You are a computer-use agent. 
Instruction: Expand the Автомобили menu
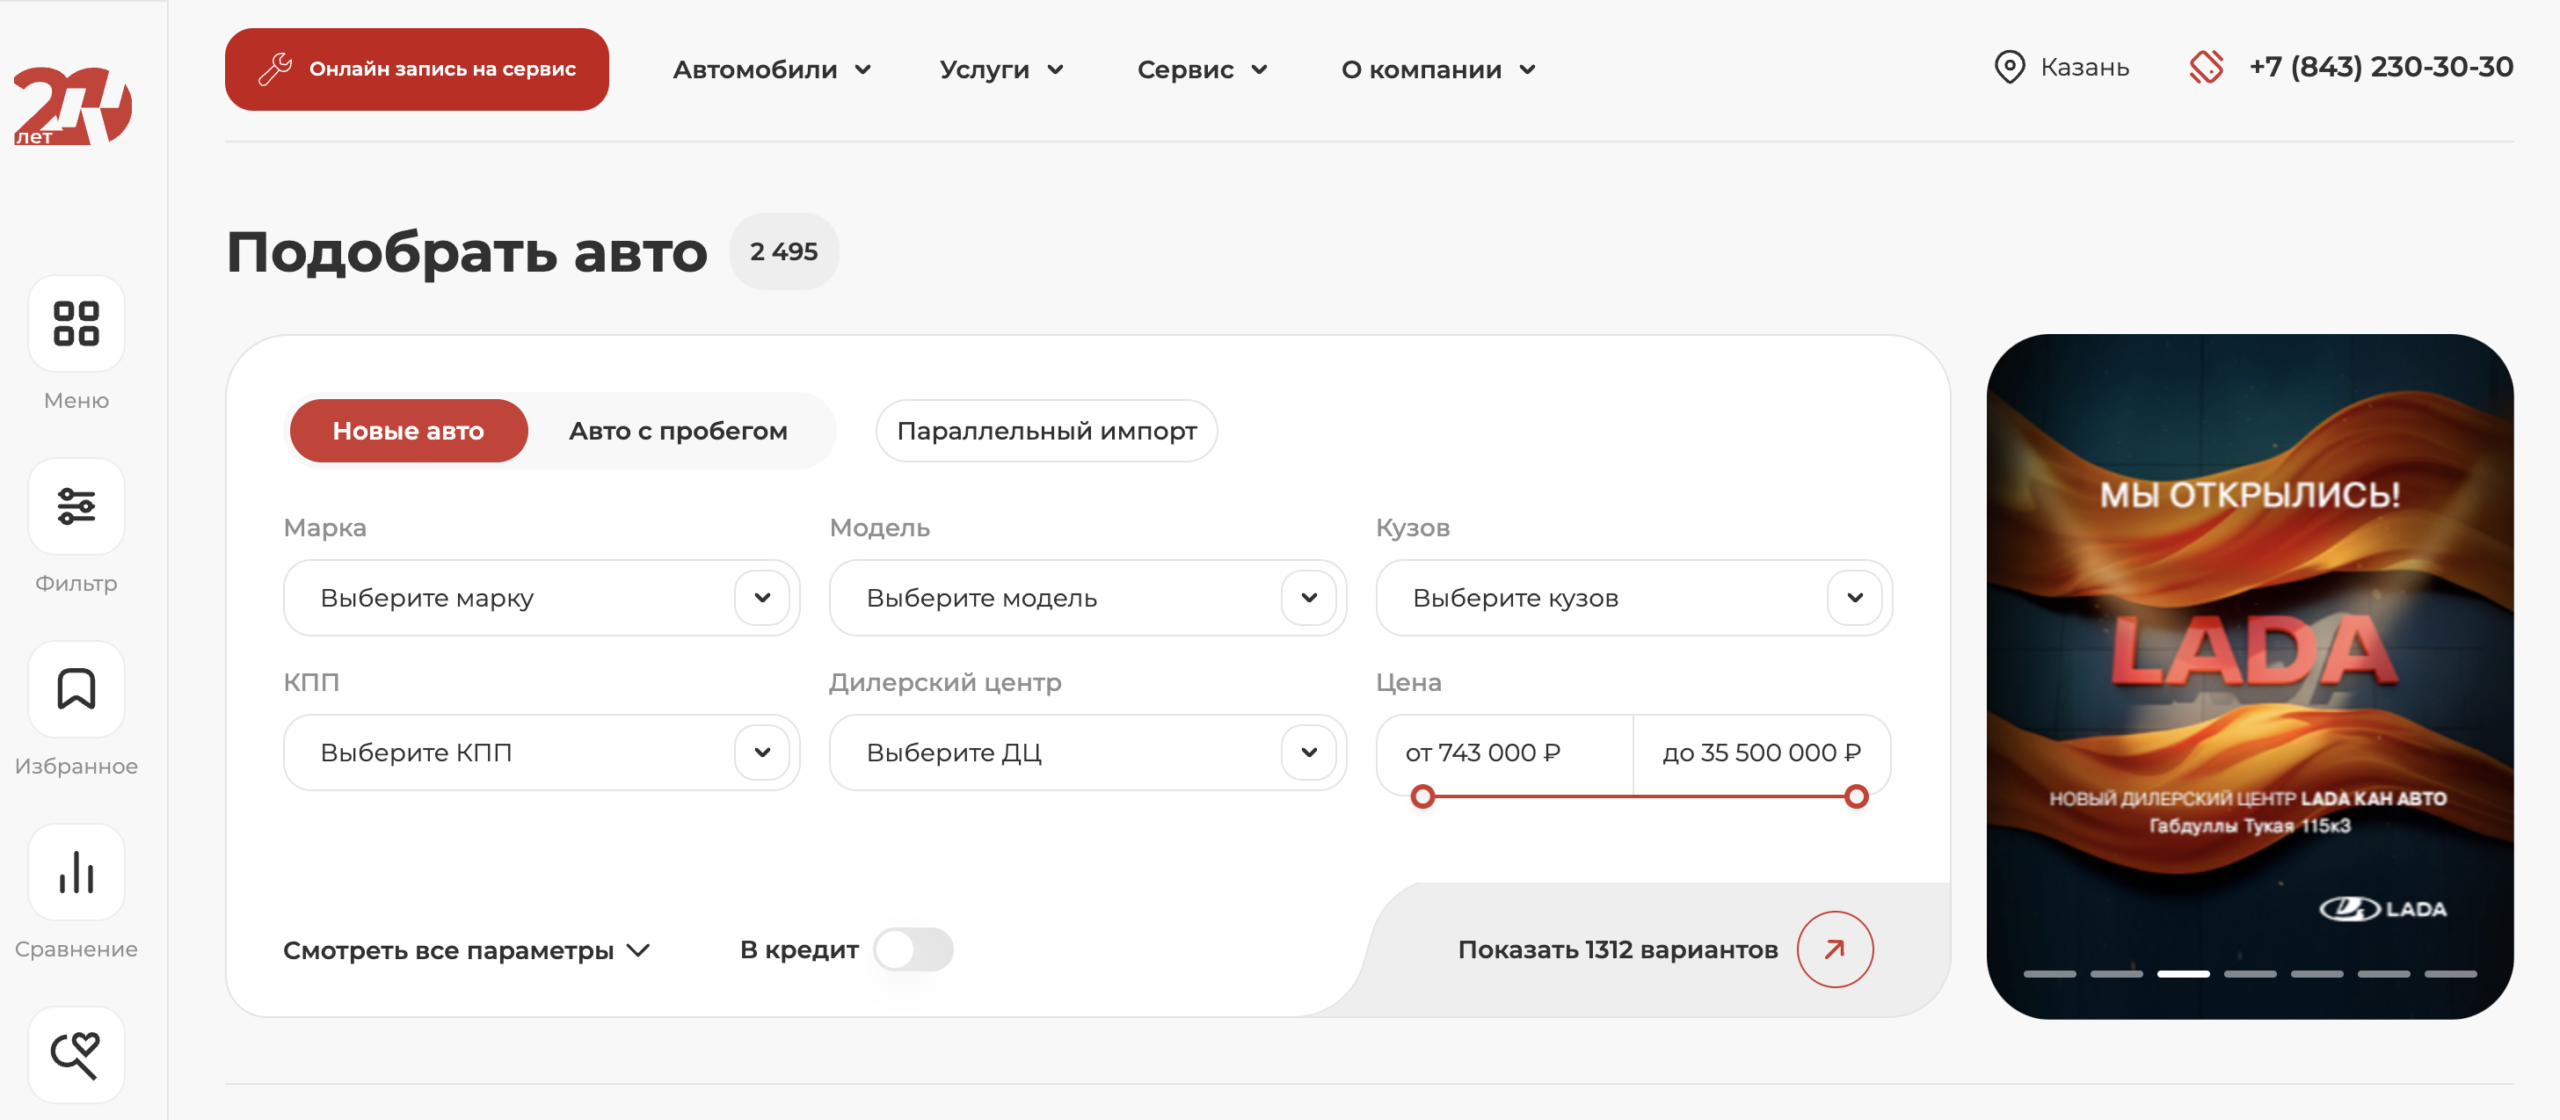pos(772,70)
